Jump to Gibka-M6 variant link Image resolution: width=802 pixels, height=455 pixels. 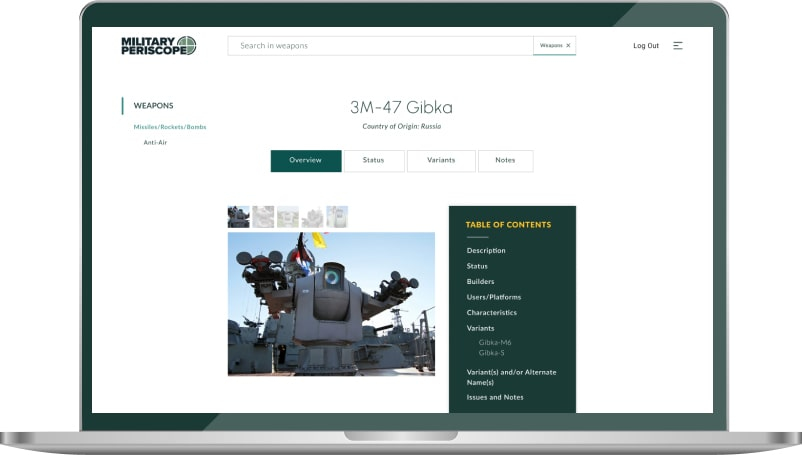[495, 342]
